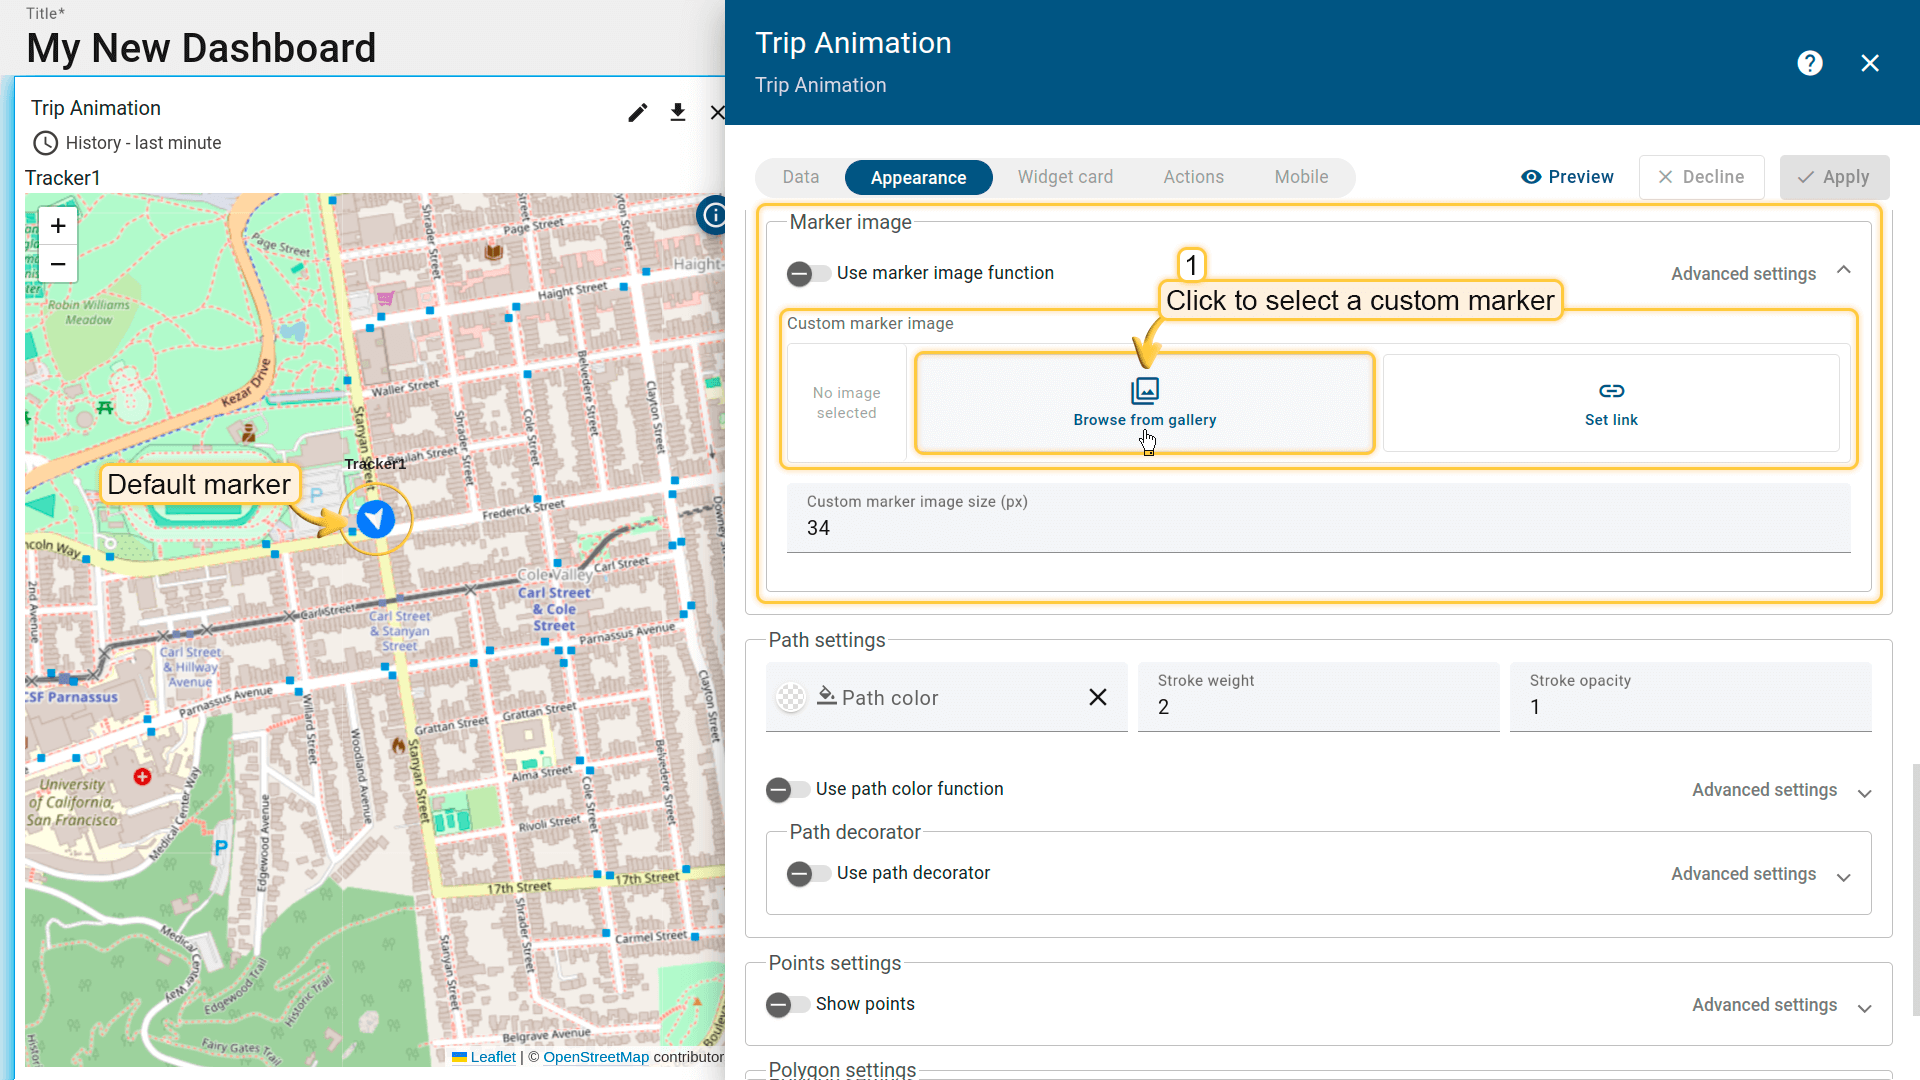
Task: Click the Set link chain icon
Action: [x=1611, y=391]
